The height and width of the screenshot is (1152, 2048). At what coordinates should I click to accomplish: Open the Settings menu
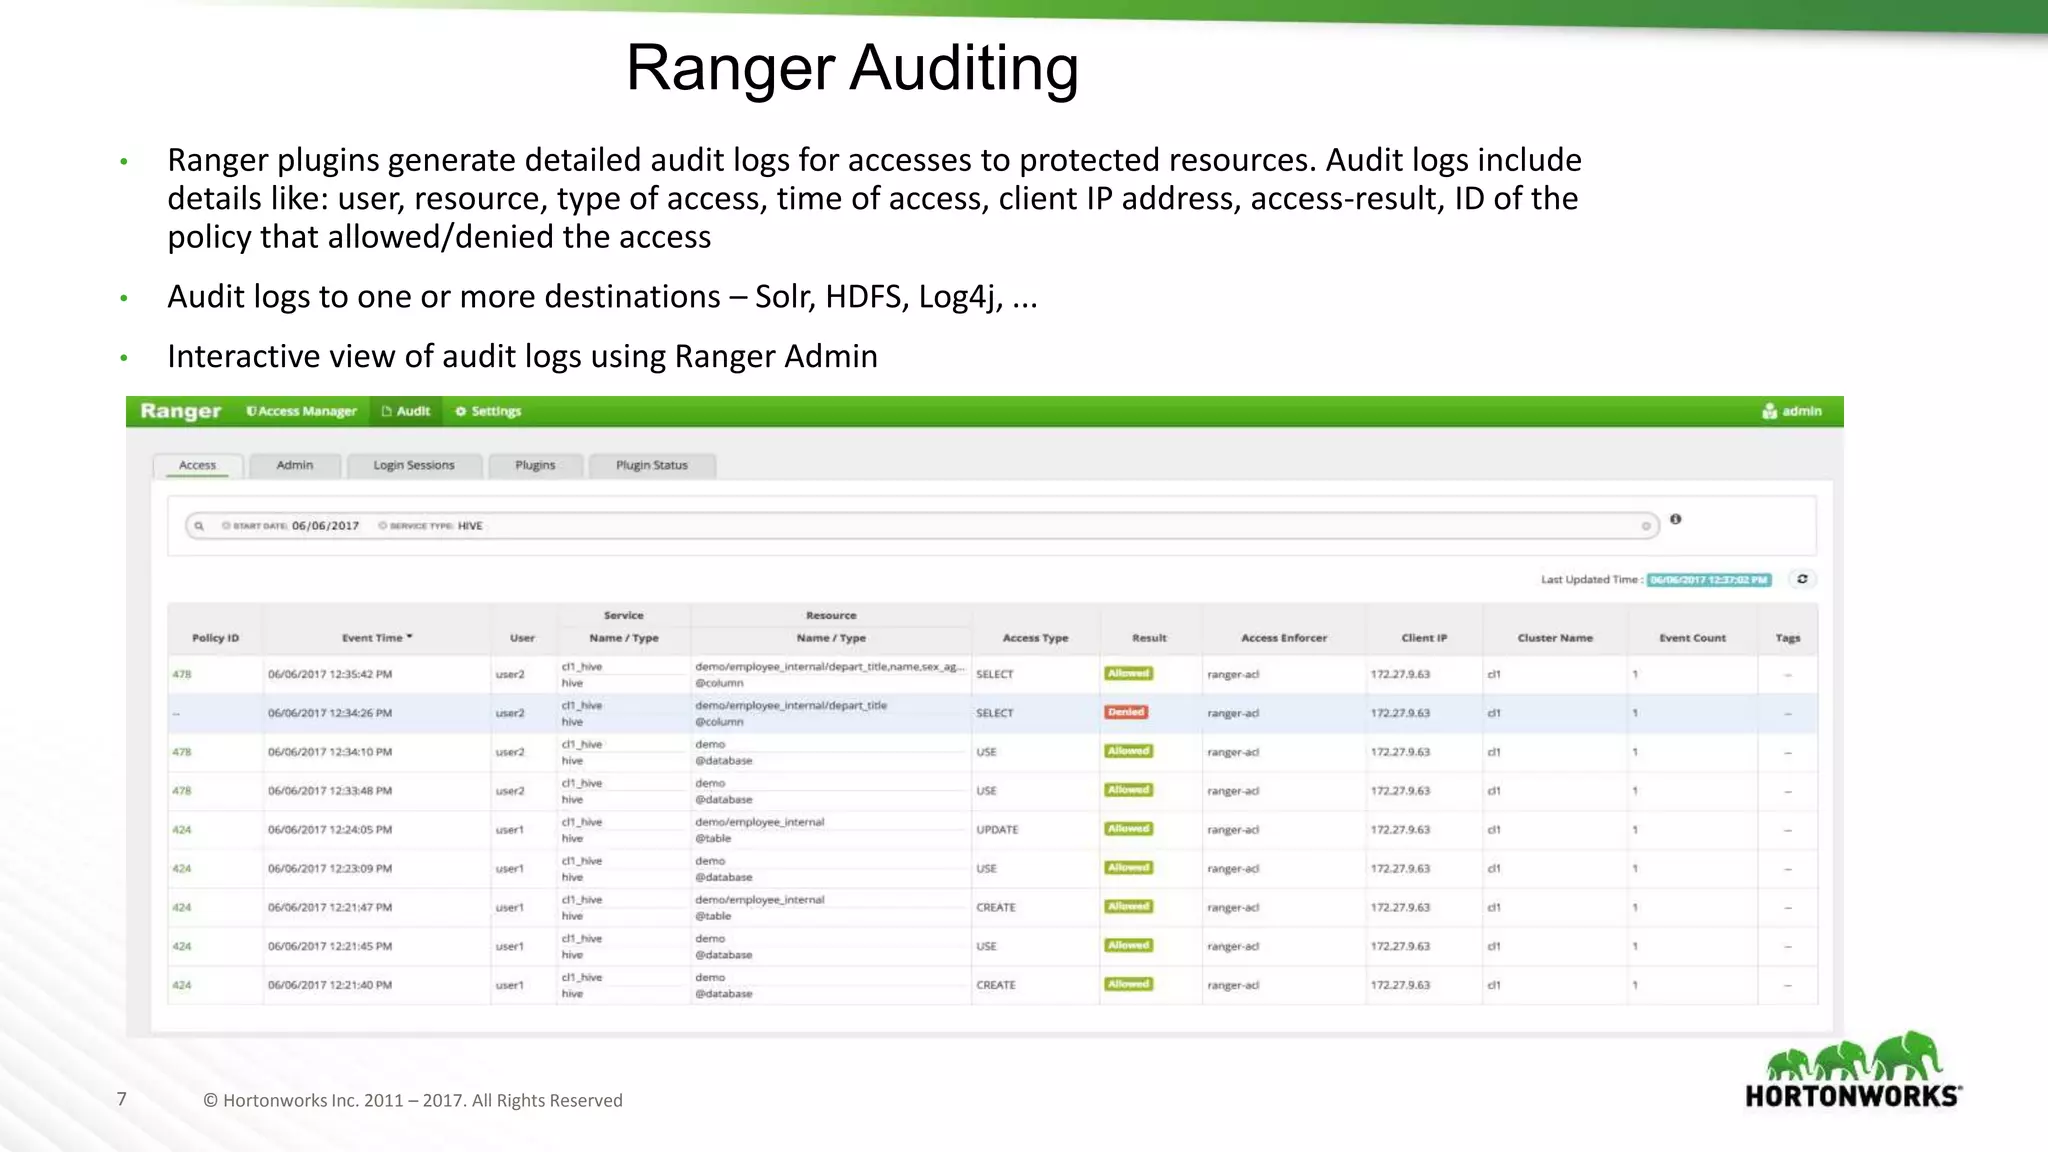coord(488,411)
